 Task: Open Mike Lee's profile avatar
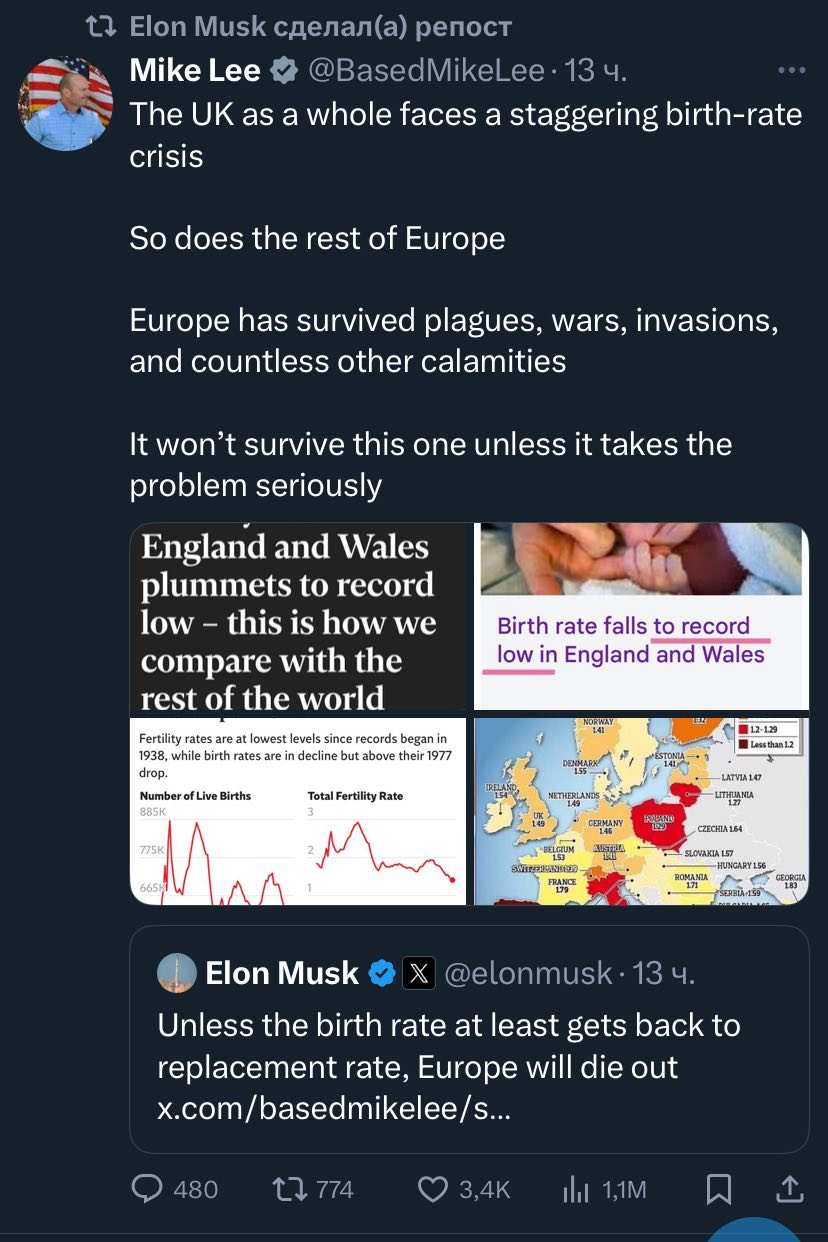pos(66,104)
